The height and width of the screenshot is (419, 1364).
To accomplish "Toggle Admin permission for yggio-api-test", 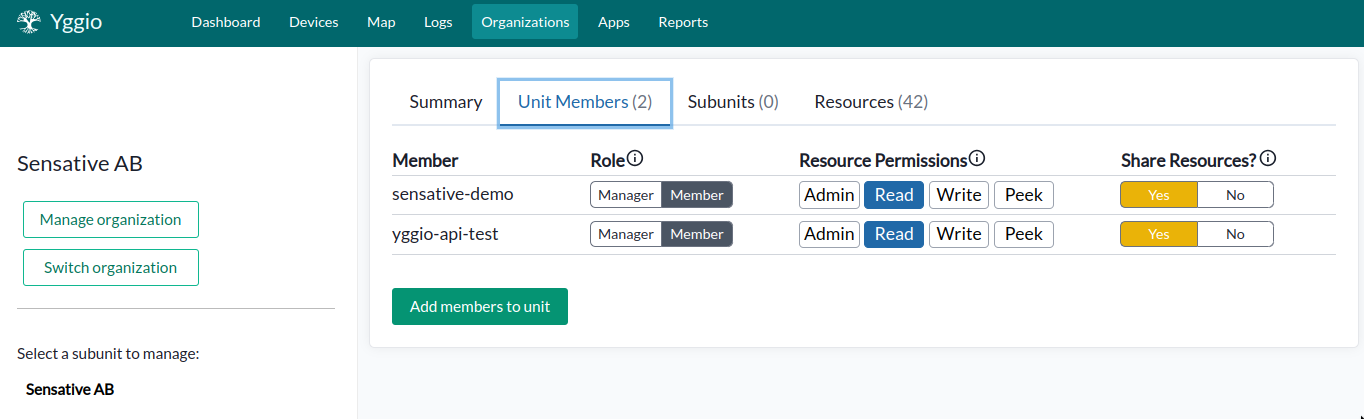I will pyautogui.click(x=830, y=234).
